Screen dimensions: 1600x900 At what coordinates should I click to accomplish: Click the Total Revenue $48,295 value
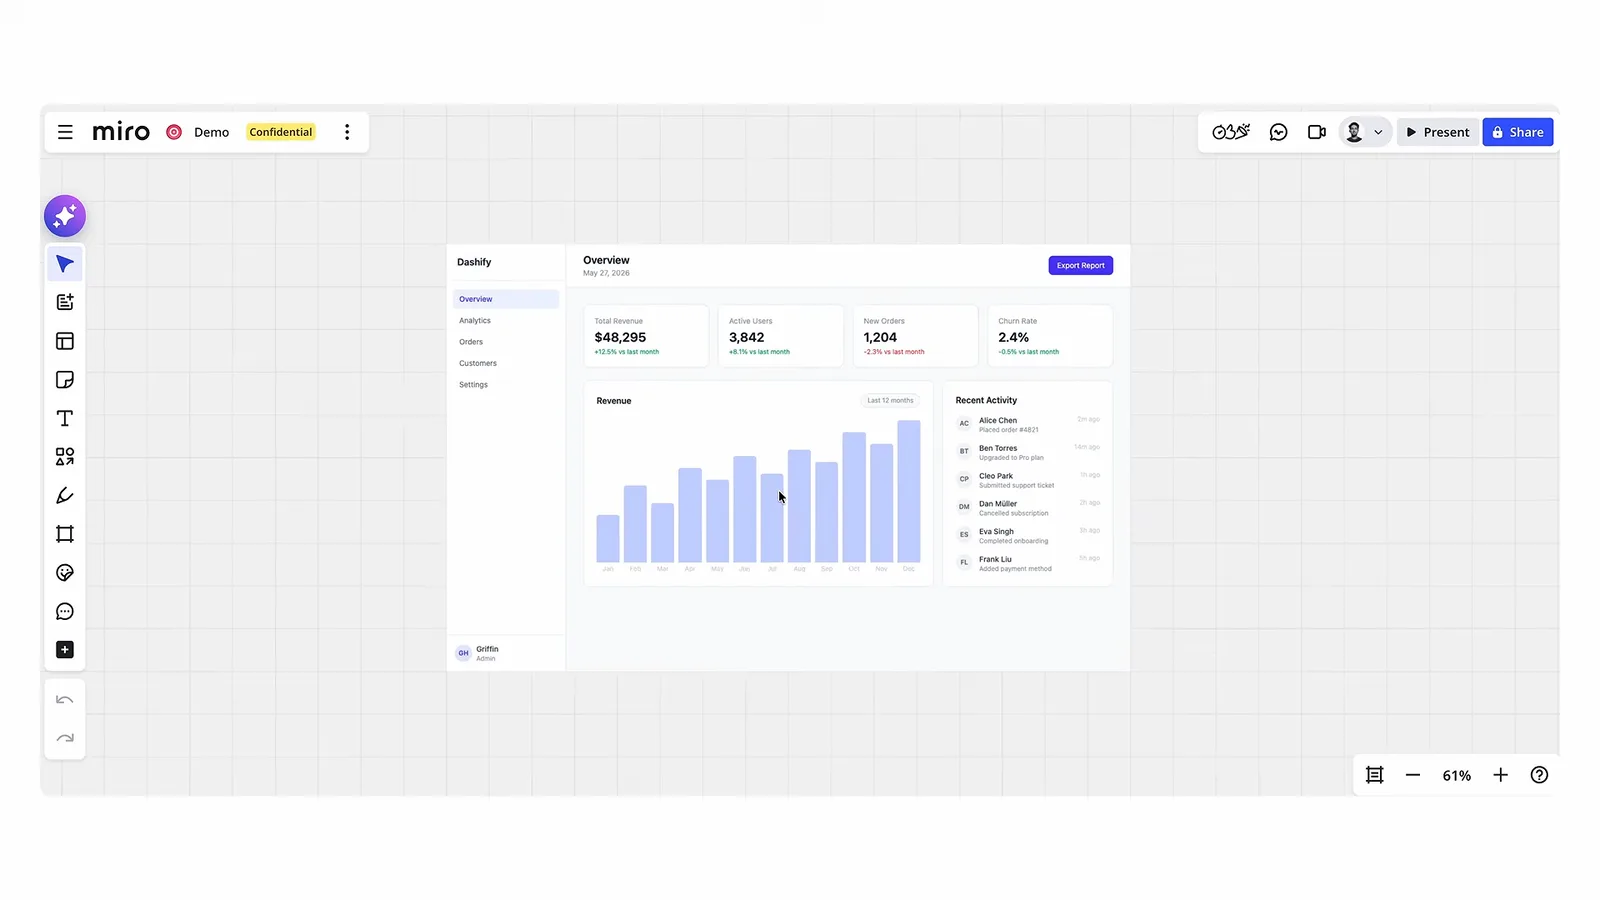620,338
